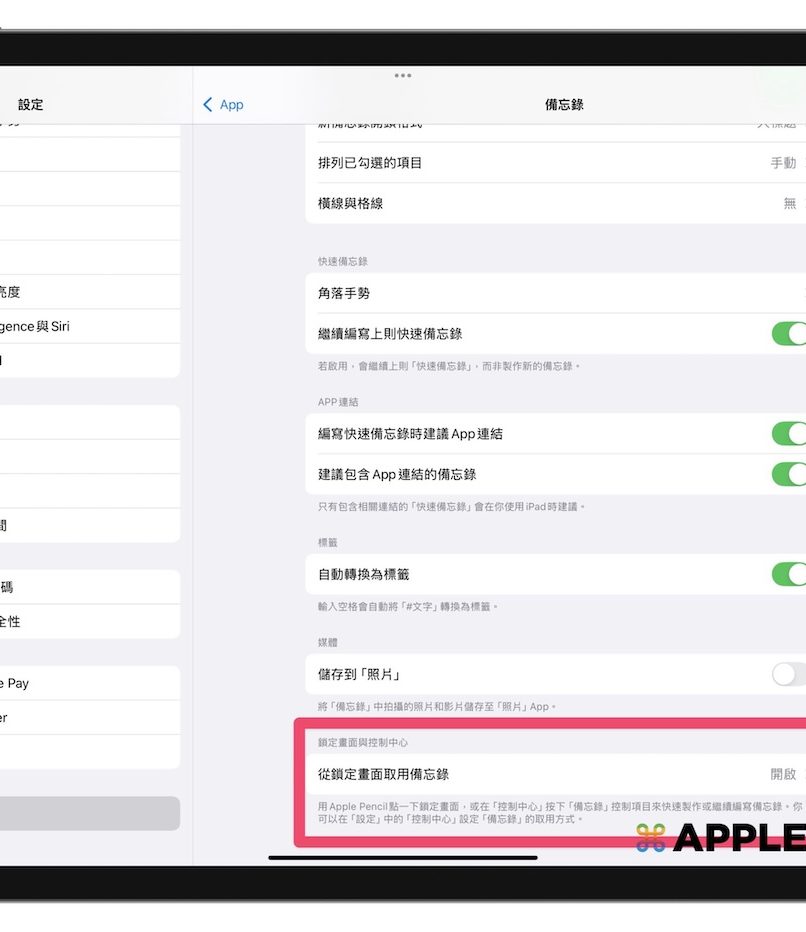Screen dimensions: 806x932
Task: Tap the home indicator bar at bottom
Action: pyautogui.click(x=403, y=857)
